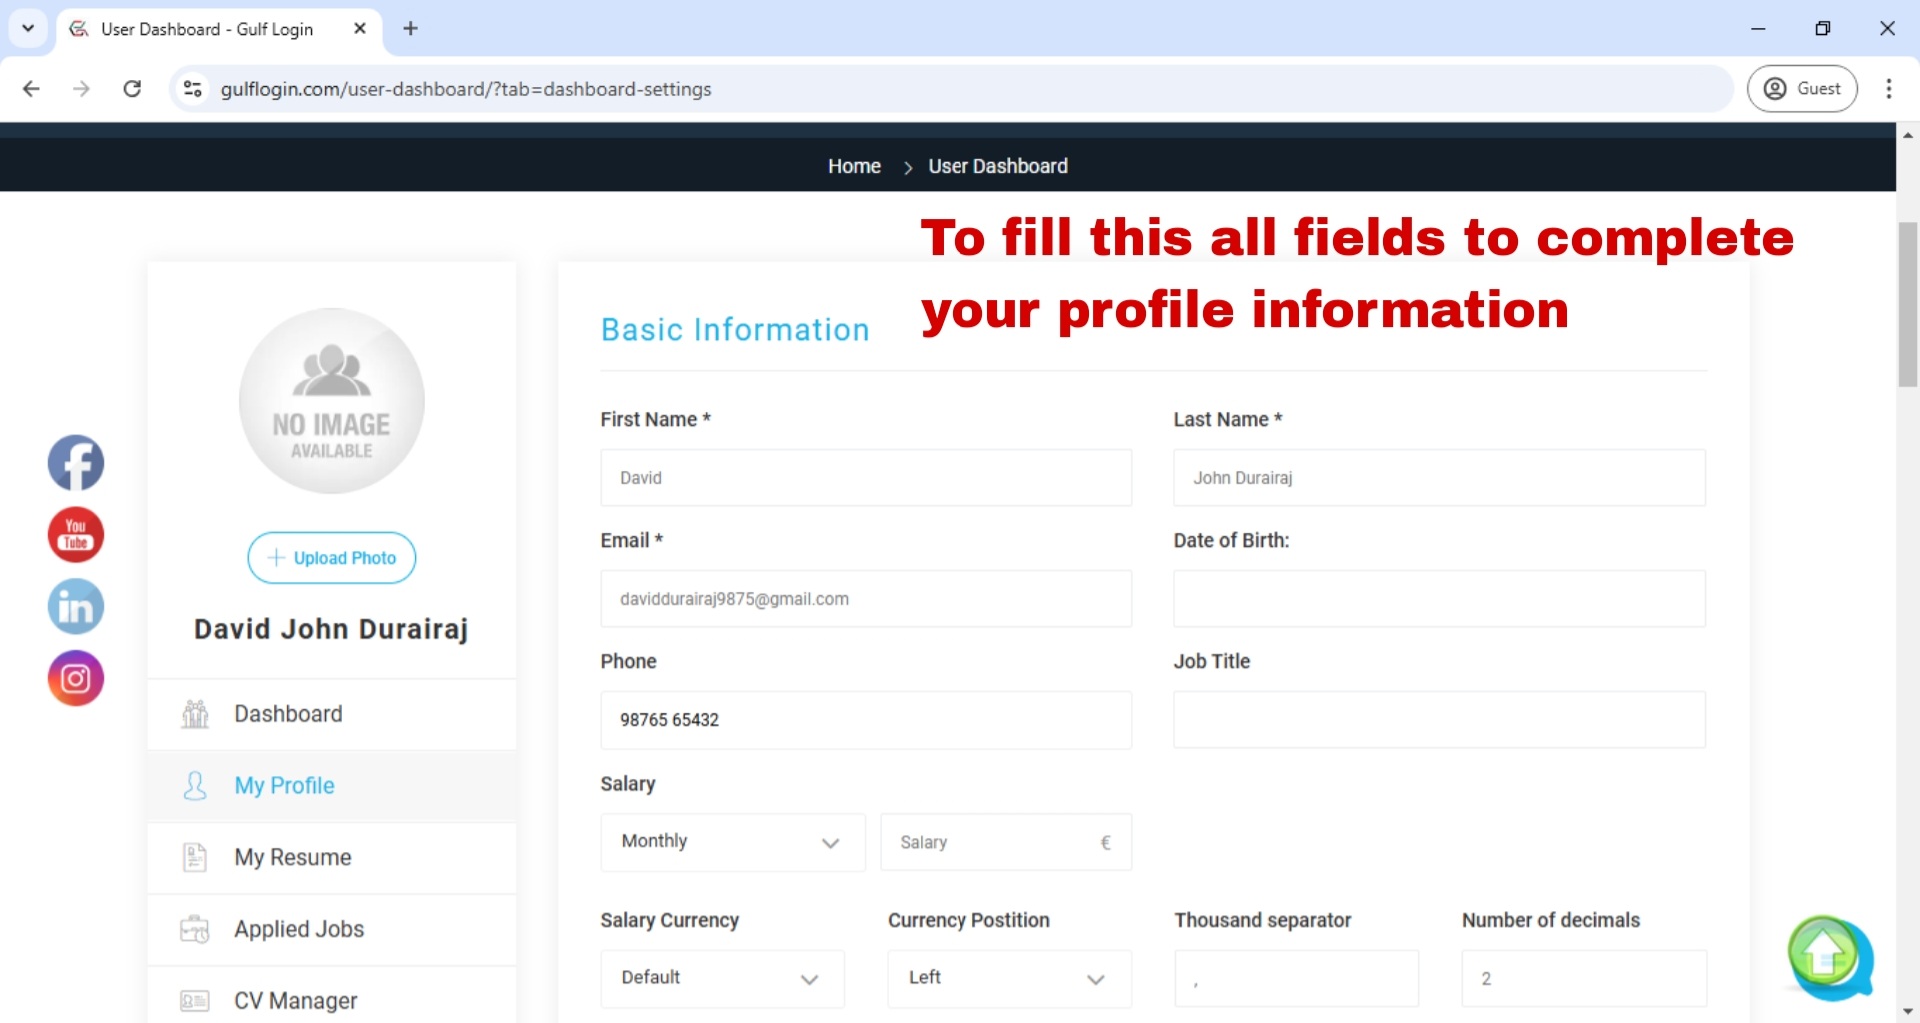Select the Dashboard sidebar icon
The height and width of the screenshot is (1023, 1920).
tap(195, 714)
